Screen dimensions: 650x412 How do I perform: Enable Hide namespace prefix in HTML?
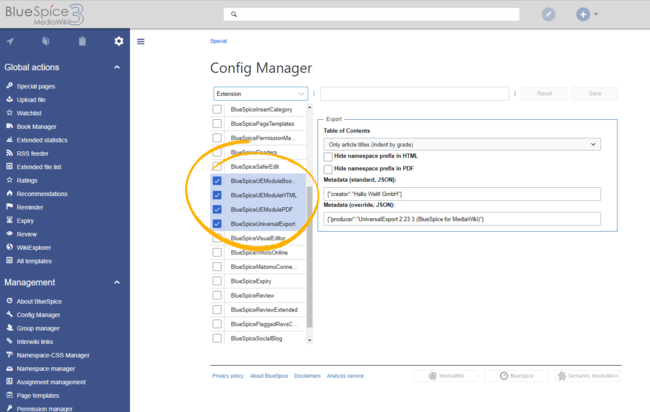(328, 157)
